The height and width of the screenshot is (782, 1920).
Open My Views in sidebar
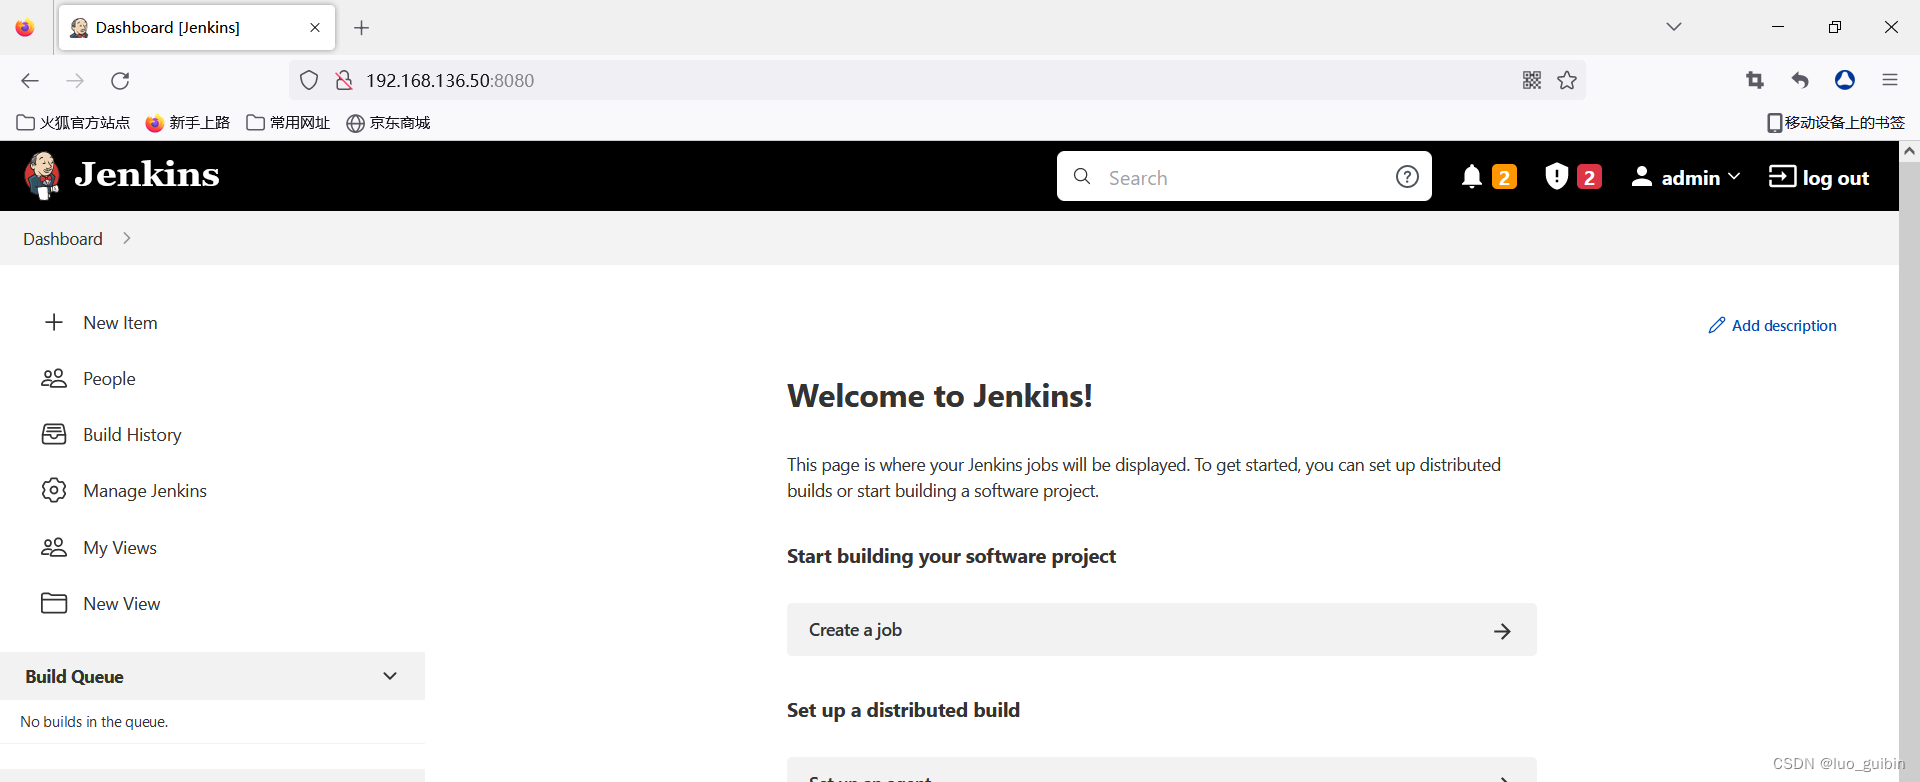[120, 548]
